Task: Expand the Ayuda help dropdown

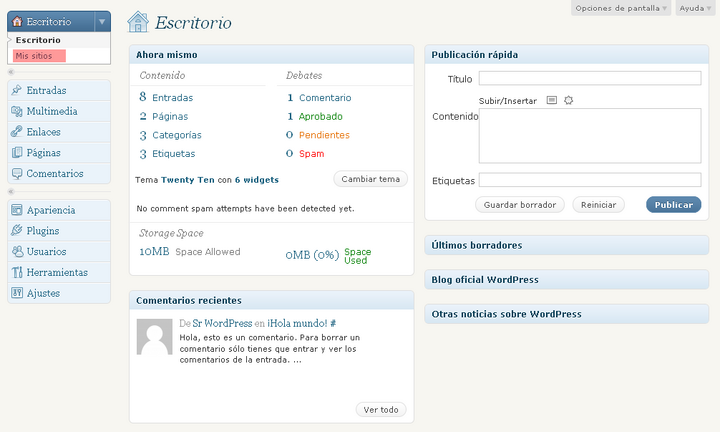Action: pyautogui.click(x=695, y=8)
